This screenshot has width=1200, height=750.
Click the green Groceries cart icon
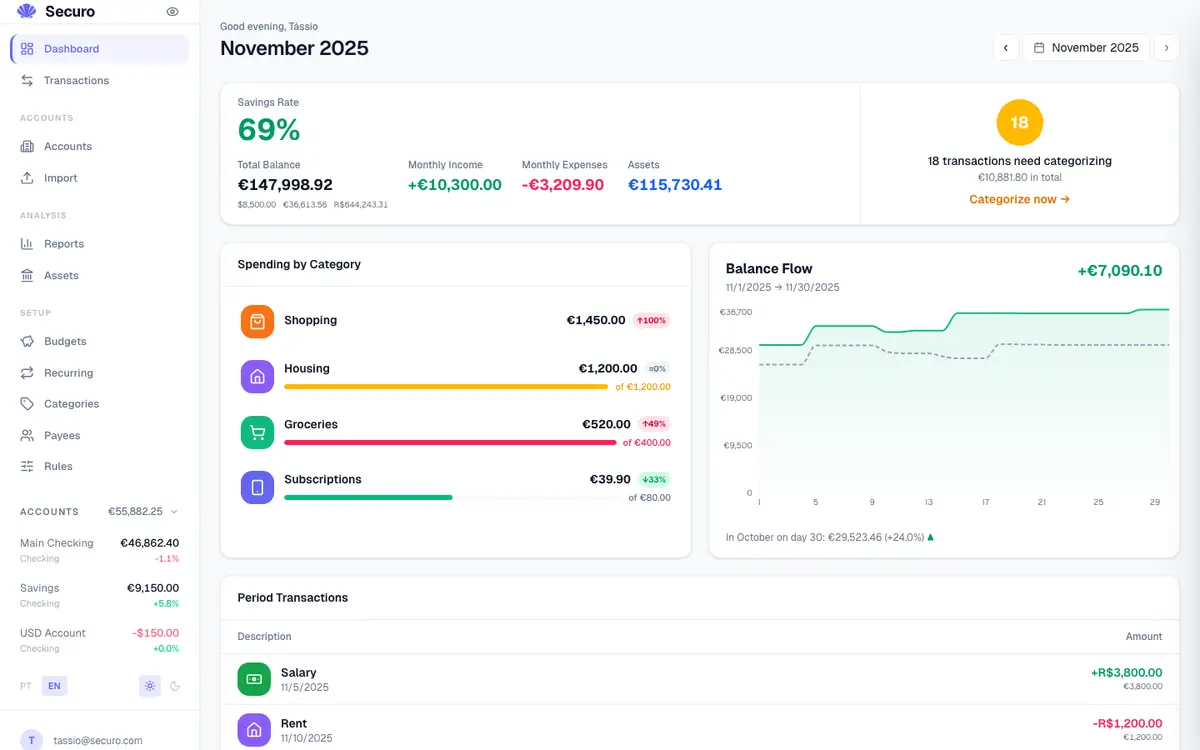point(257,432)
